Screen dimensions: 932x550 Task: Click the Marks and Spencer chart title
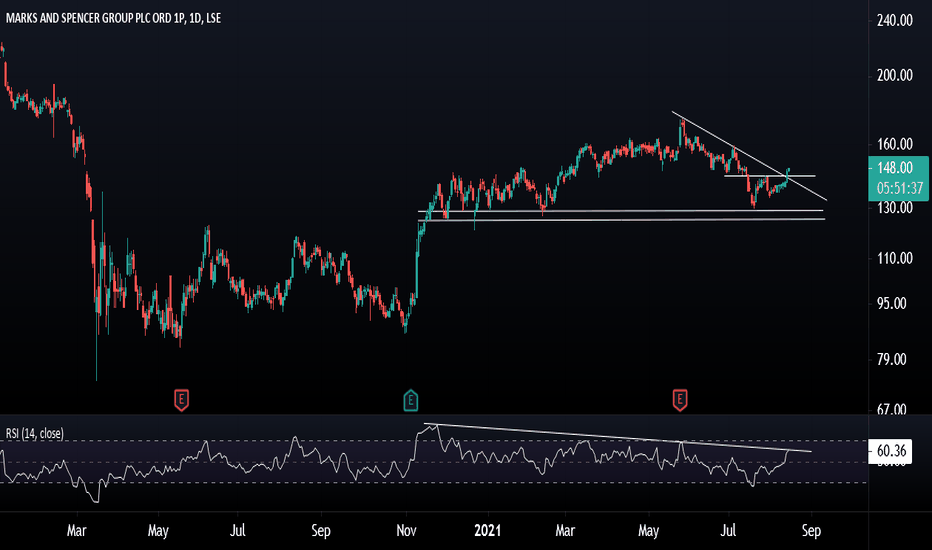tap(113, 18)
